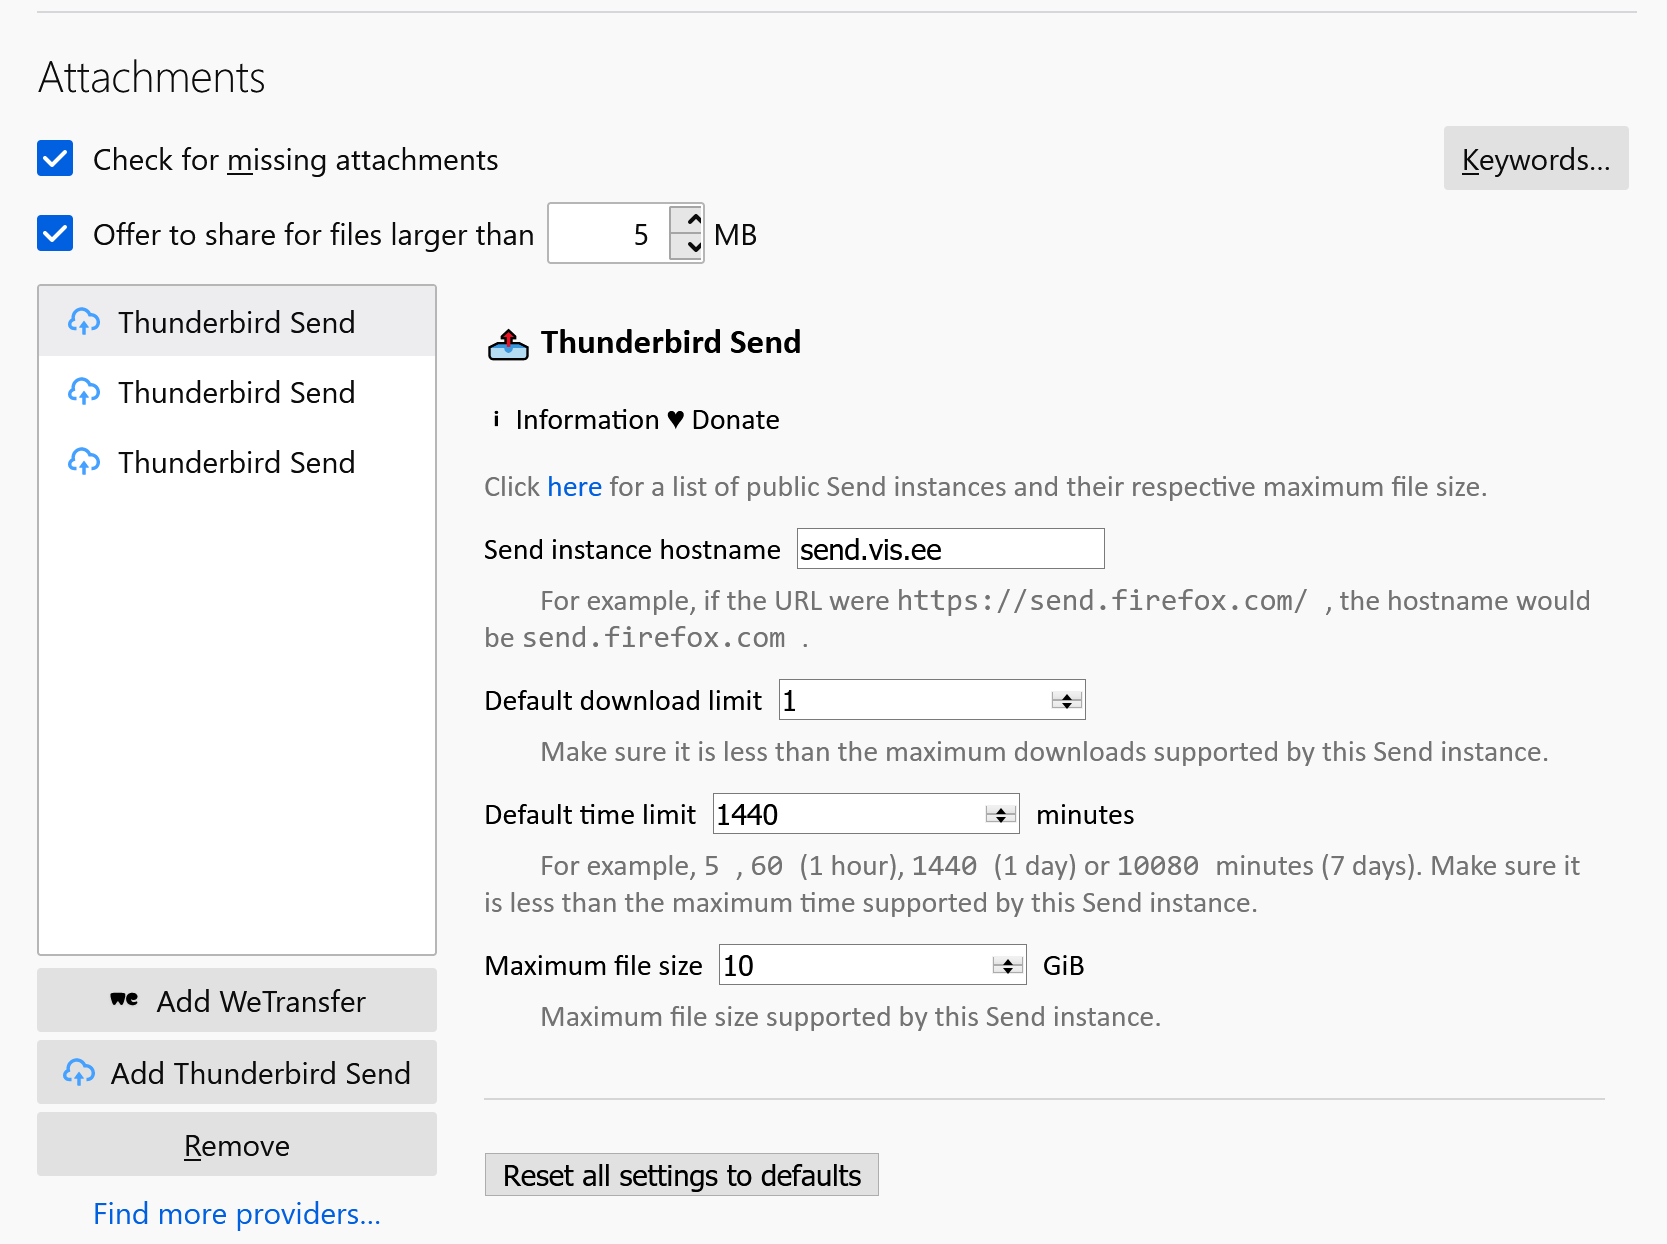Adjust Default time limit spinner arrows
This screenshot has width=1667, height=1244.
coord(1000,815)
